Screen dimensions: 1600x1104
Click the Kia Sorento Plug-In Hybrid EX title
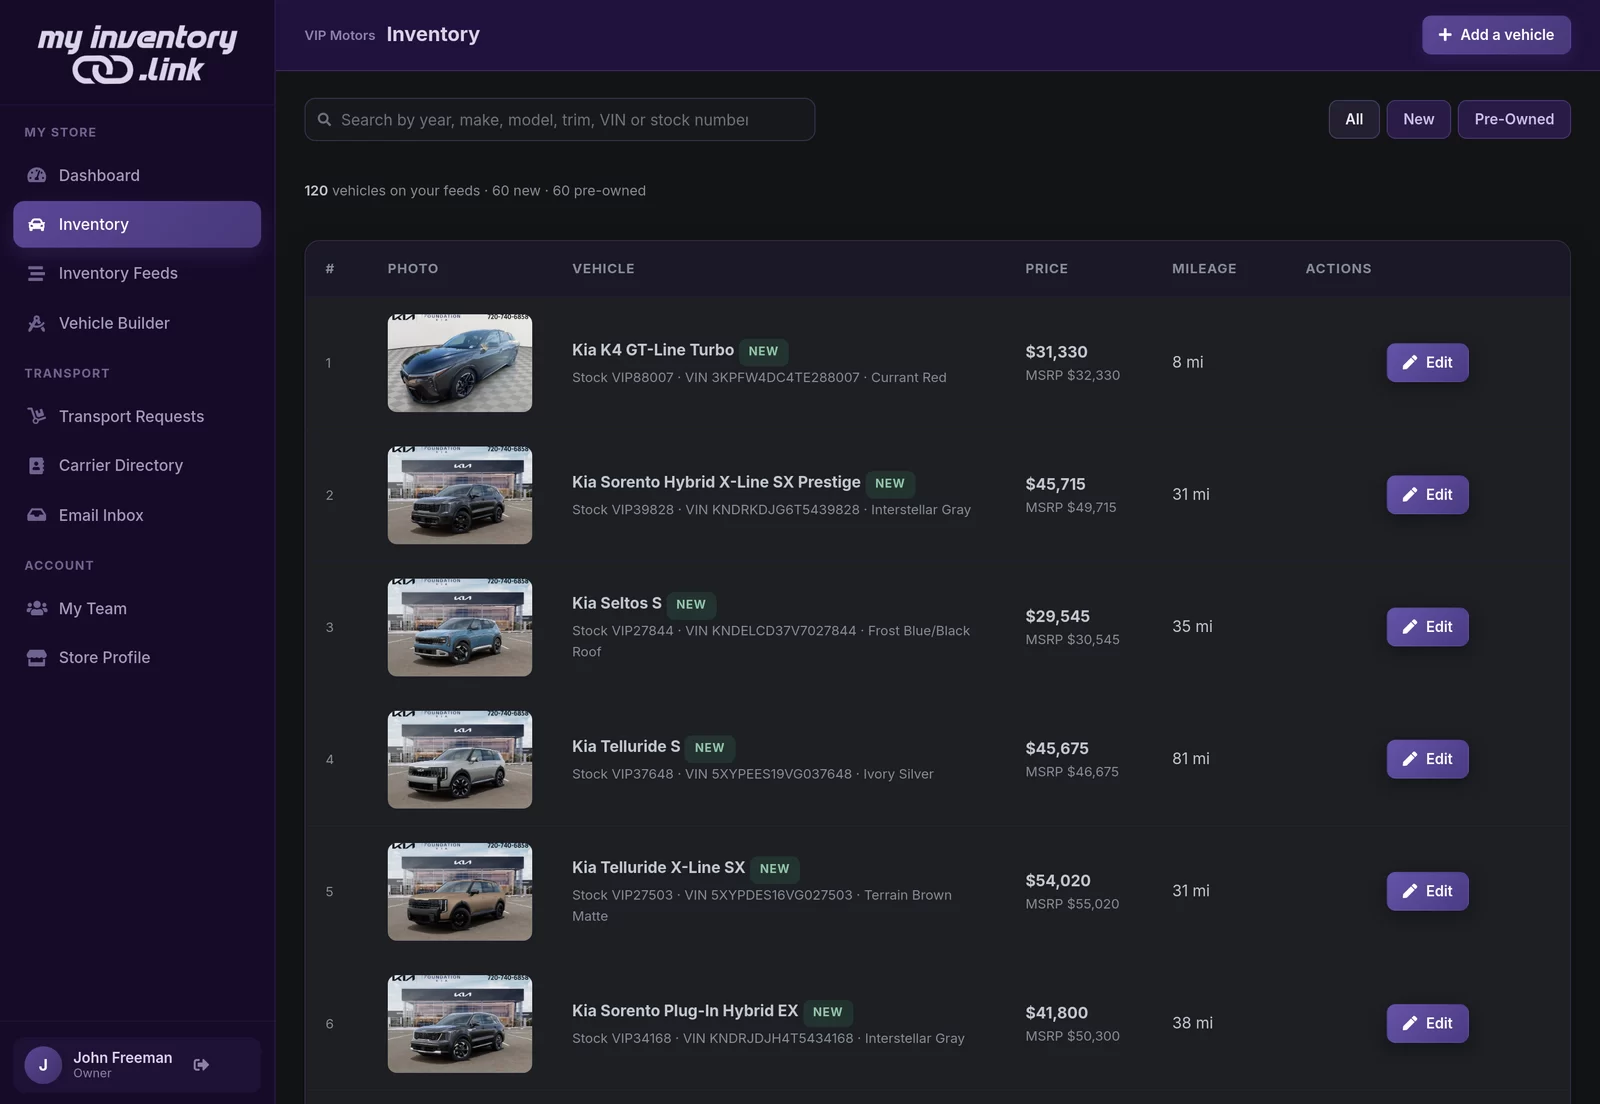pyautogui.click(x=685, y=1011)
